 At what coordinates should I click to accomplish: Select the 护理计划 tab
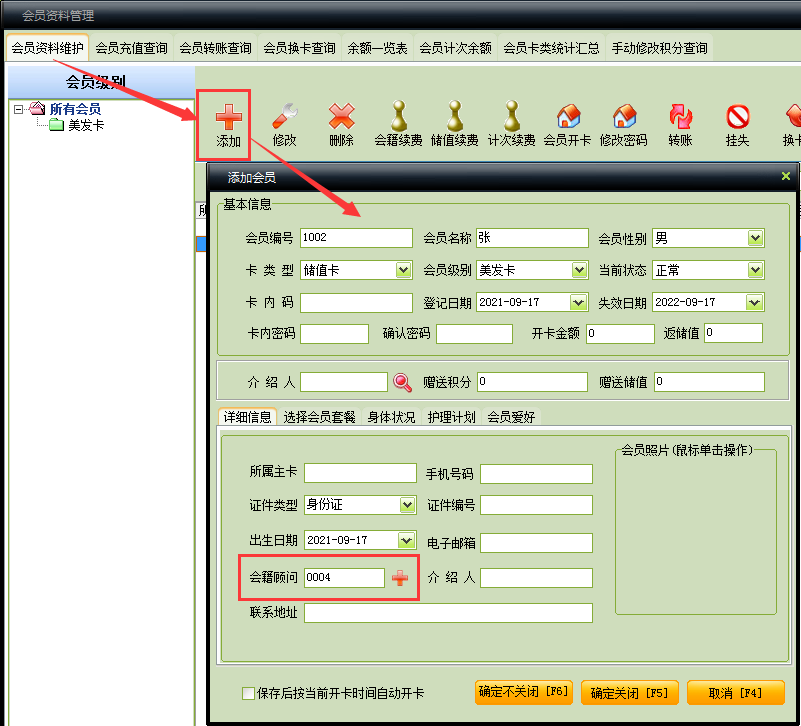(452, 417)
